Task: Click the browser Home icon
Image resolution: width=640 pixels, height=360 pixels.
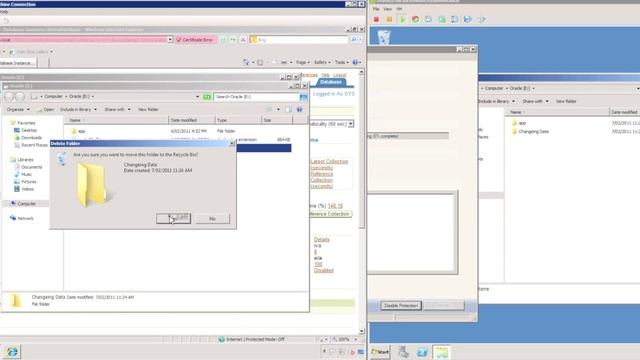Action: point(246,62)
